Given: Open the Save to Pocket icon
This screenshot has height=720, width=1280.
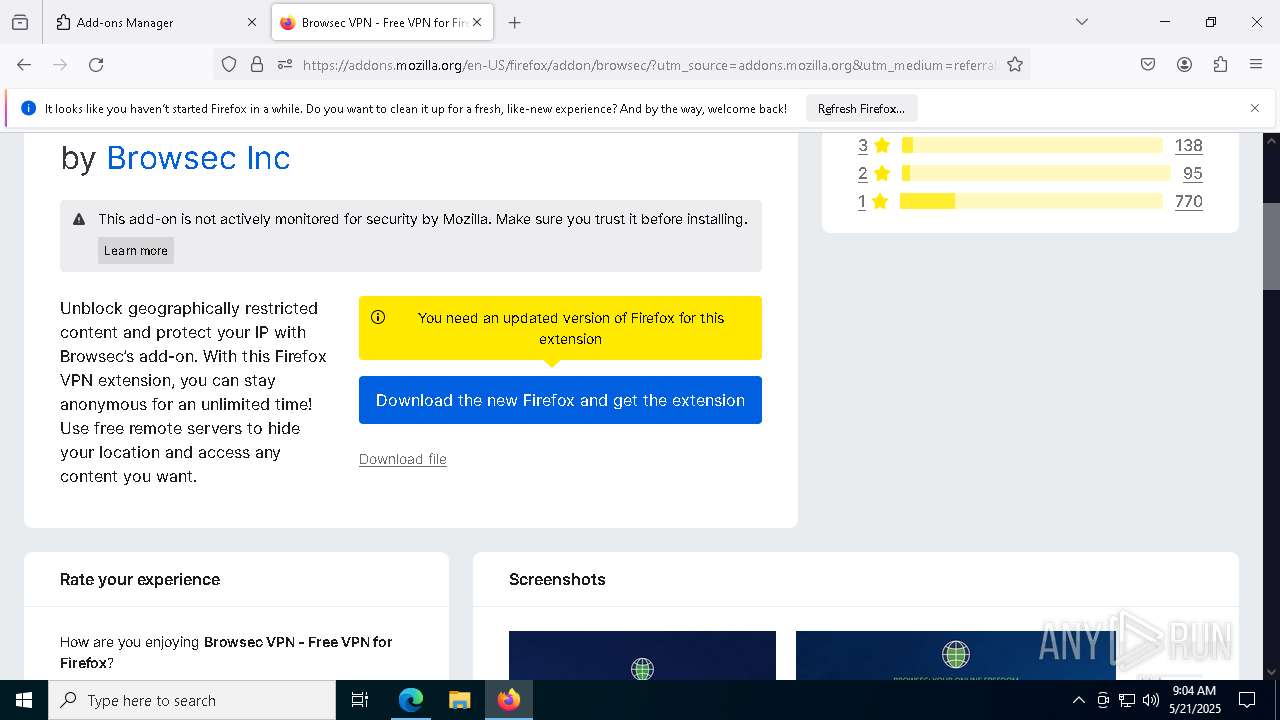Looking at the screenshot, I should tap(1148, 64).
